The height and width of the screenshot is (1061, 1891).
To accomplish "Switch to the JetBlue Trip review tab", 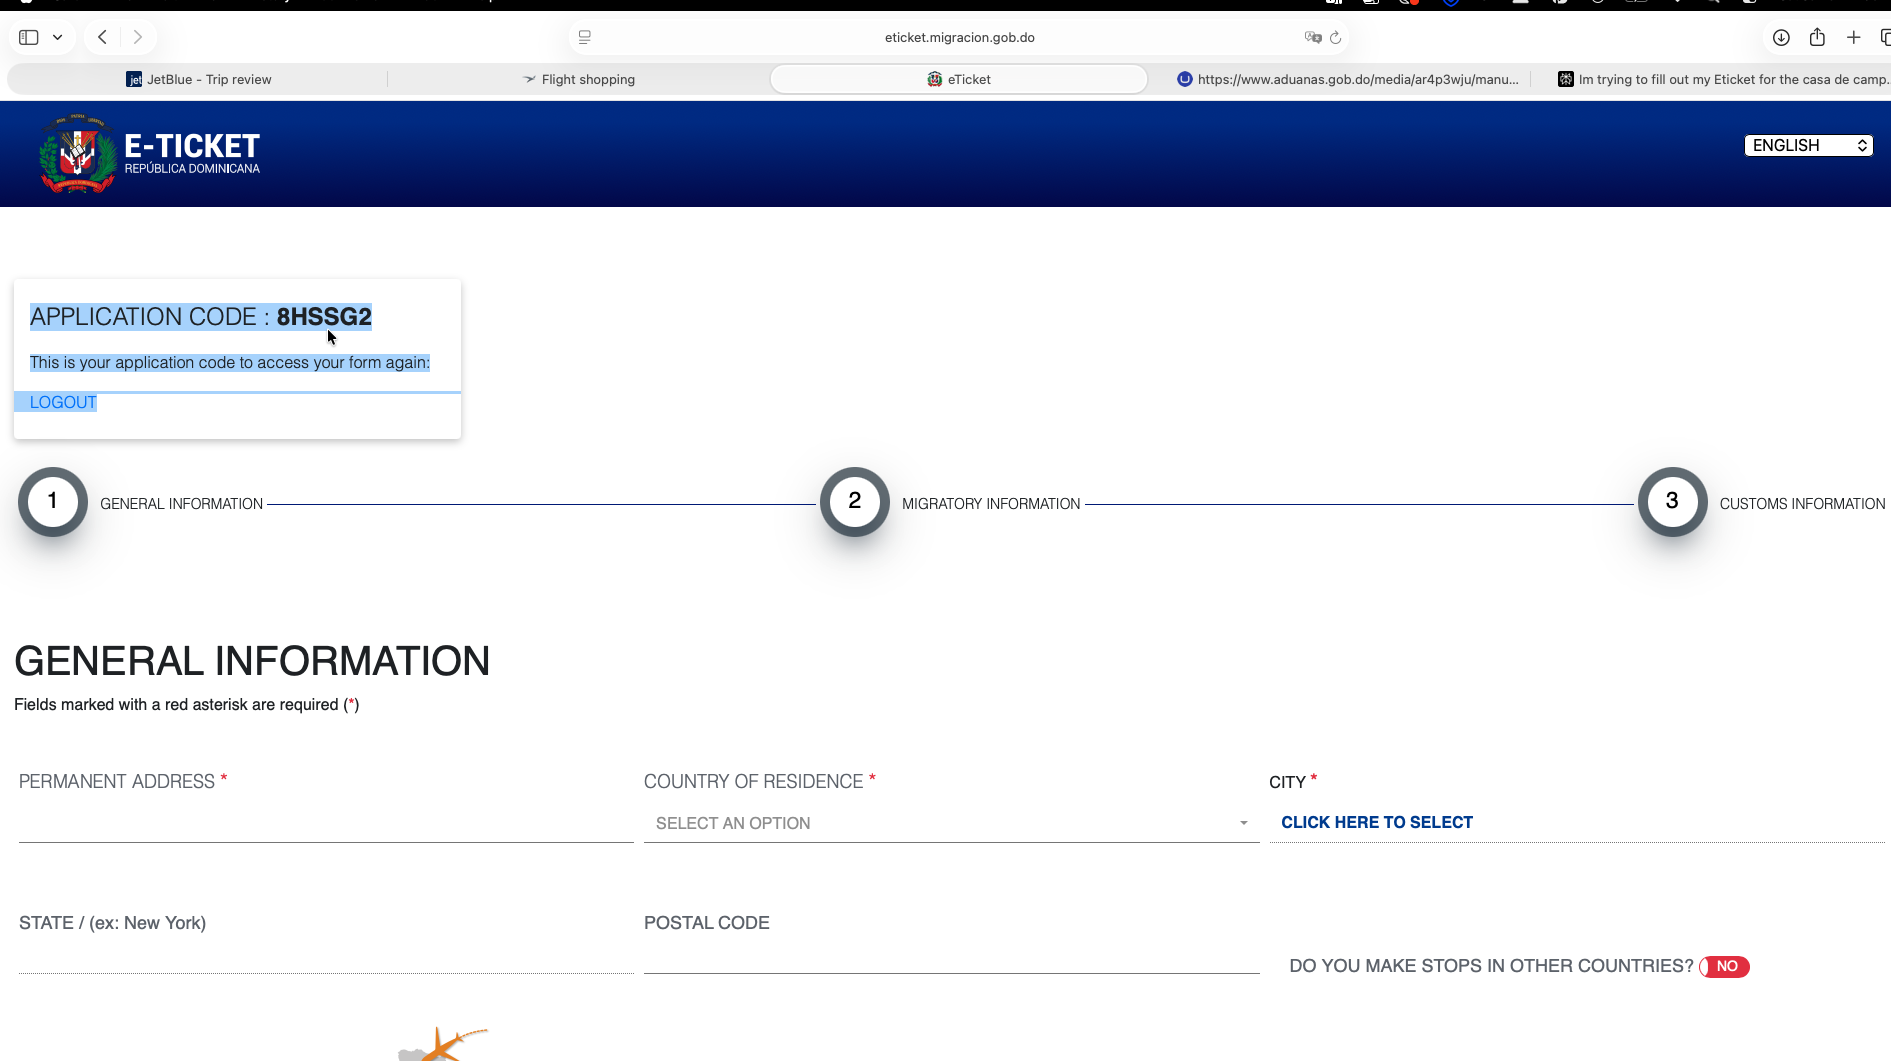I will pos(199,79).
